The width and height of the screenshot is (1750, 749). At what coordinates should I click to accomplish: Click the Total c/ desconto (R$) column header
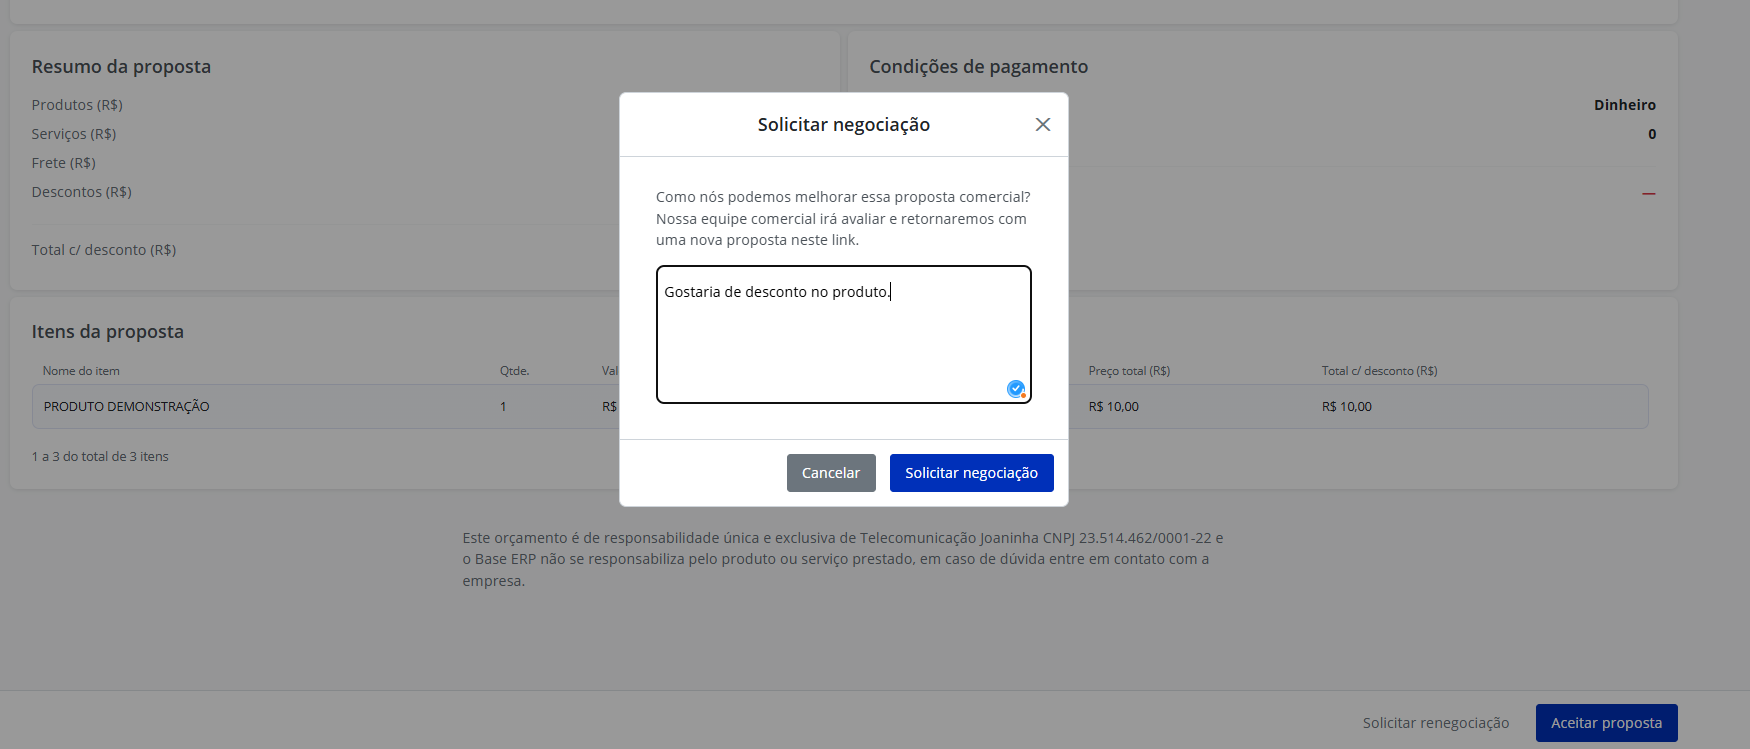click(x=1379, y=371)
